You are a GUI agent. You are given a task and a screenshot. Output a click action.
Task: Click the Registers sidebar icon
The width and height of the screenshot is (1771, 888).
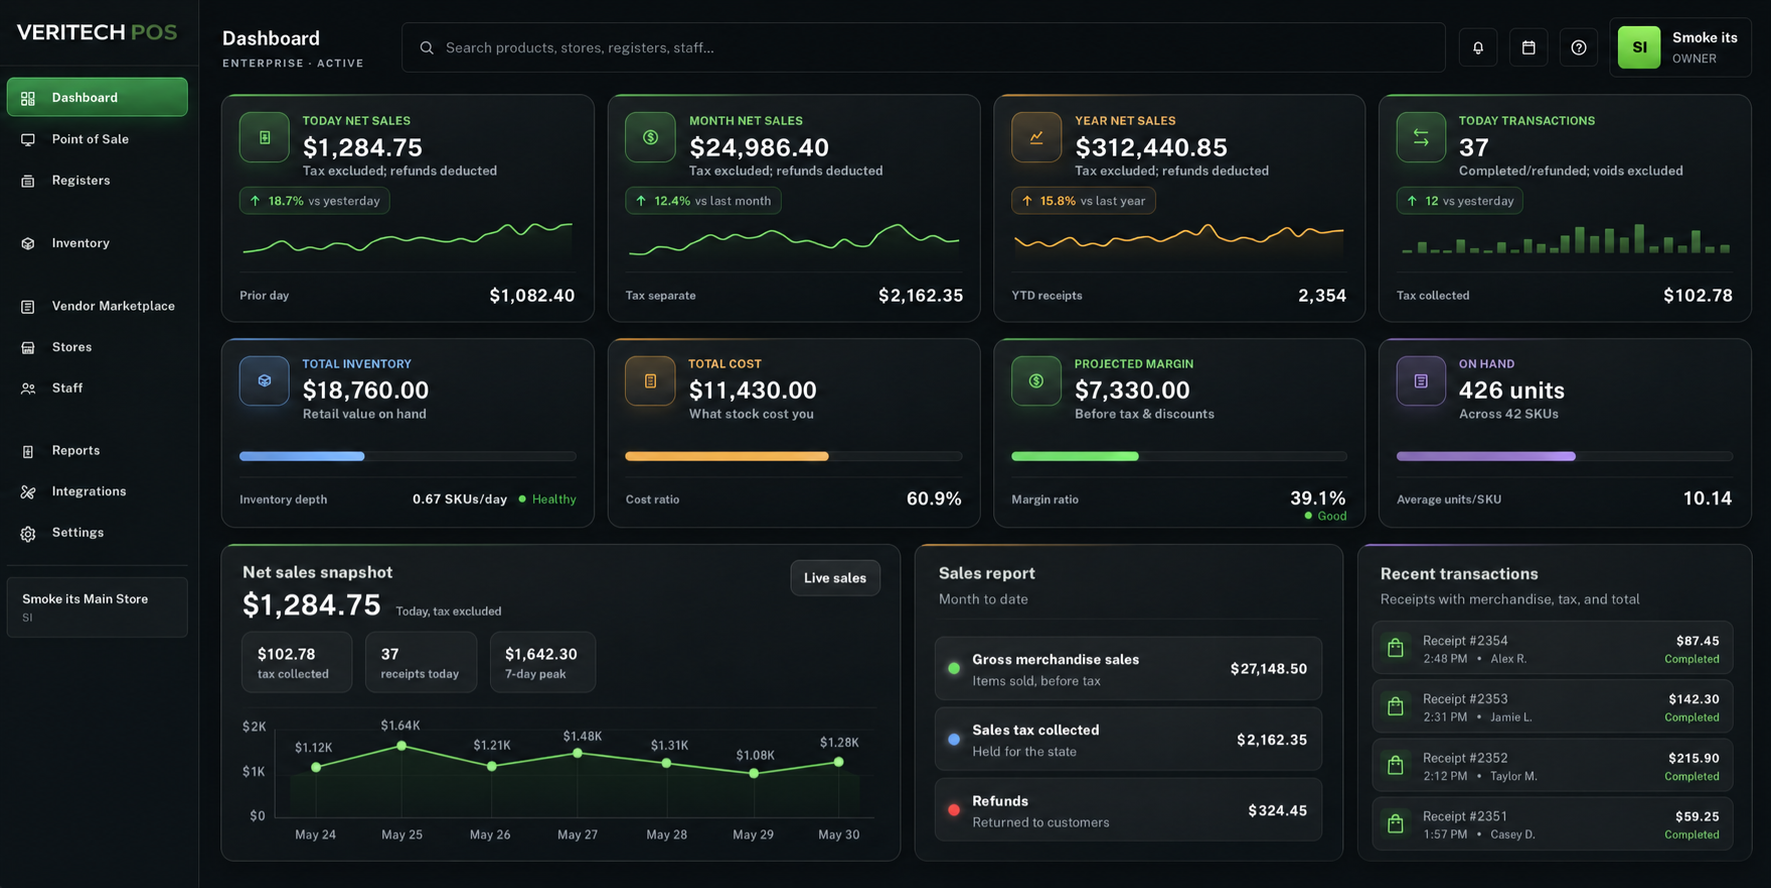[x=28, y=181]
